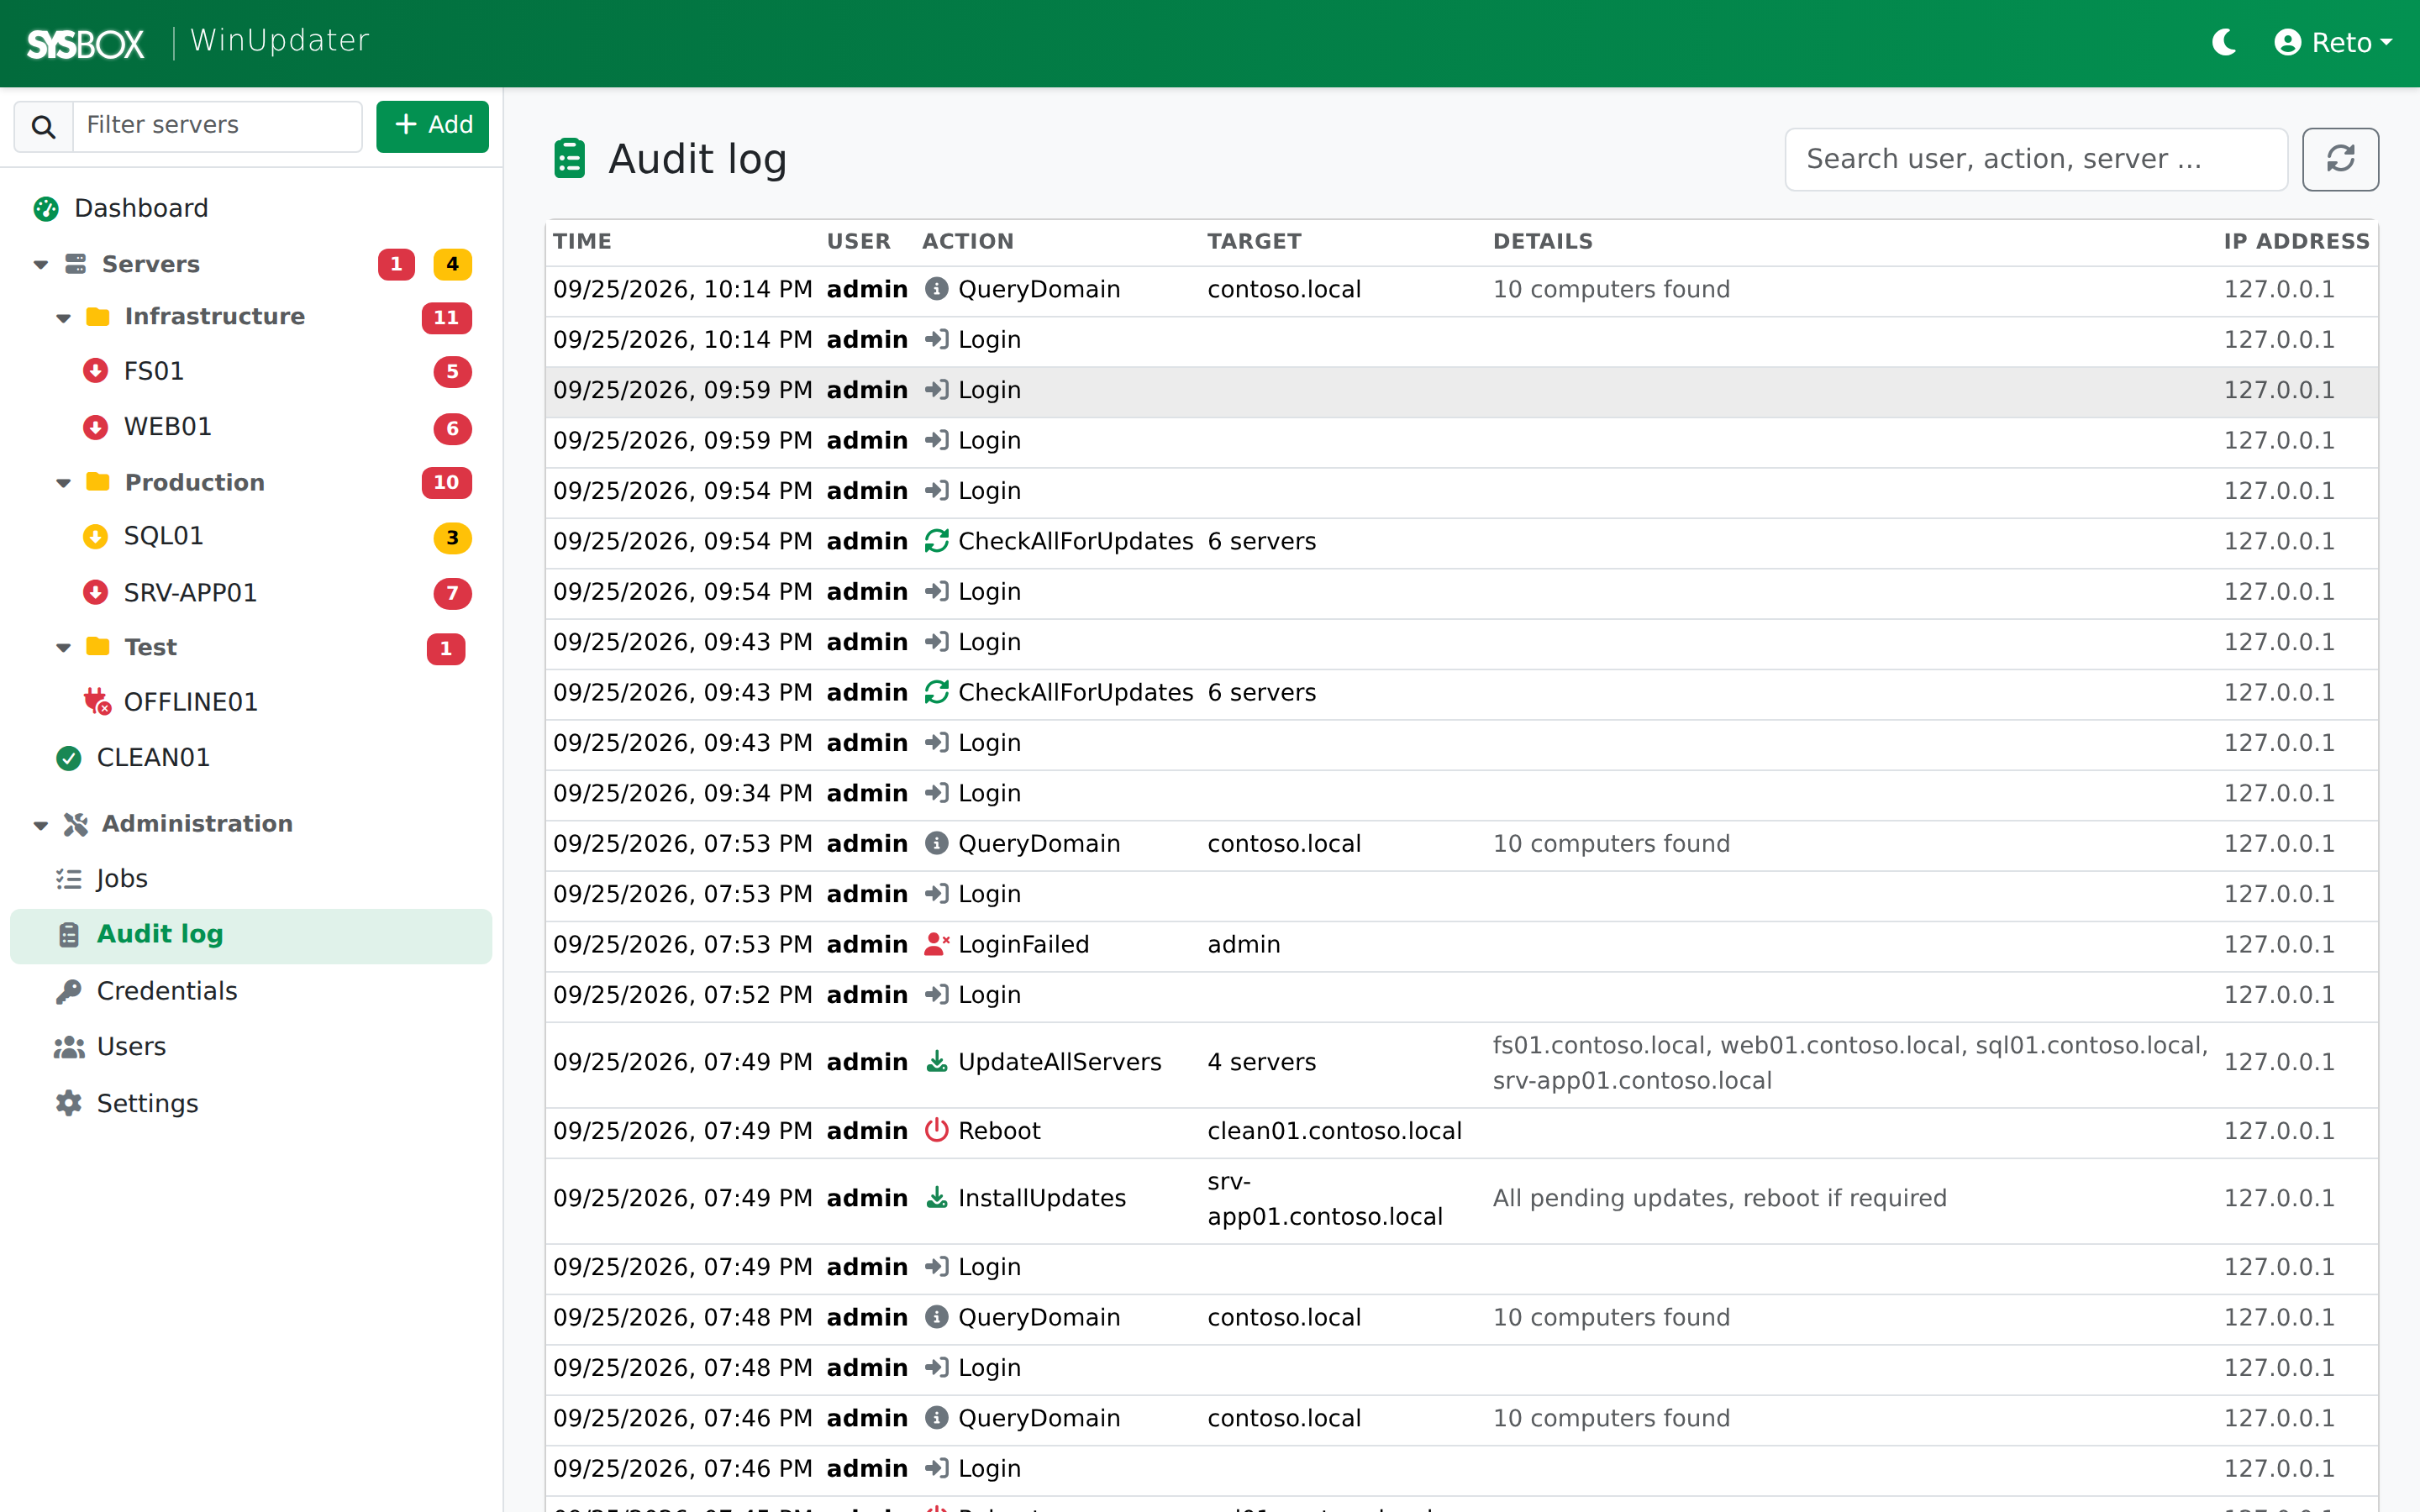Click the login icon in the 10:14 PM Login row
This screenshot has width=2420, height=1512.
(936, 340)
